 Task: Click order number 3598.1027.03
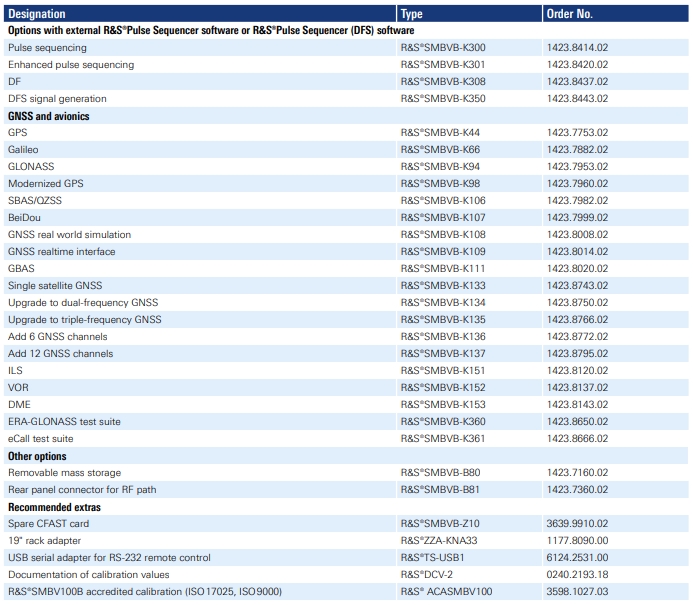point(577,592)
